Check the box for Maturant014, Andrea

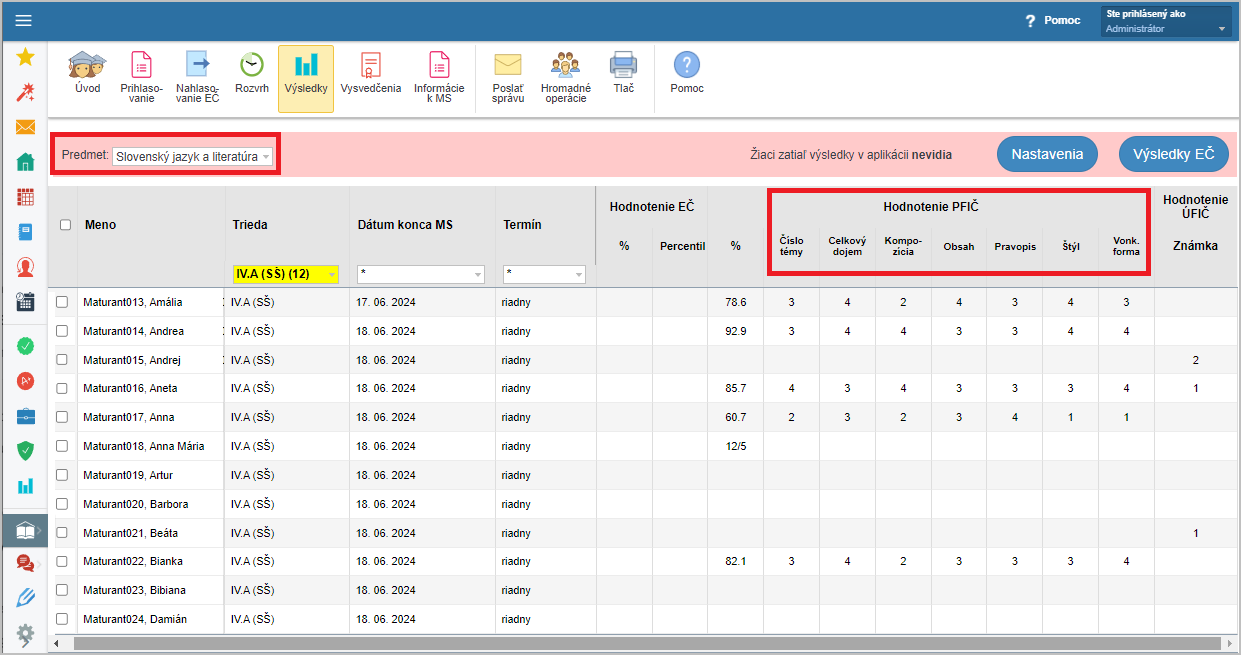(62, 331)
